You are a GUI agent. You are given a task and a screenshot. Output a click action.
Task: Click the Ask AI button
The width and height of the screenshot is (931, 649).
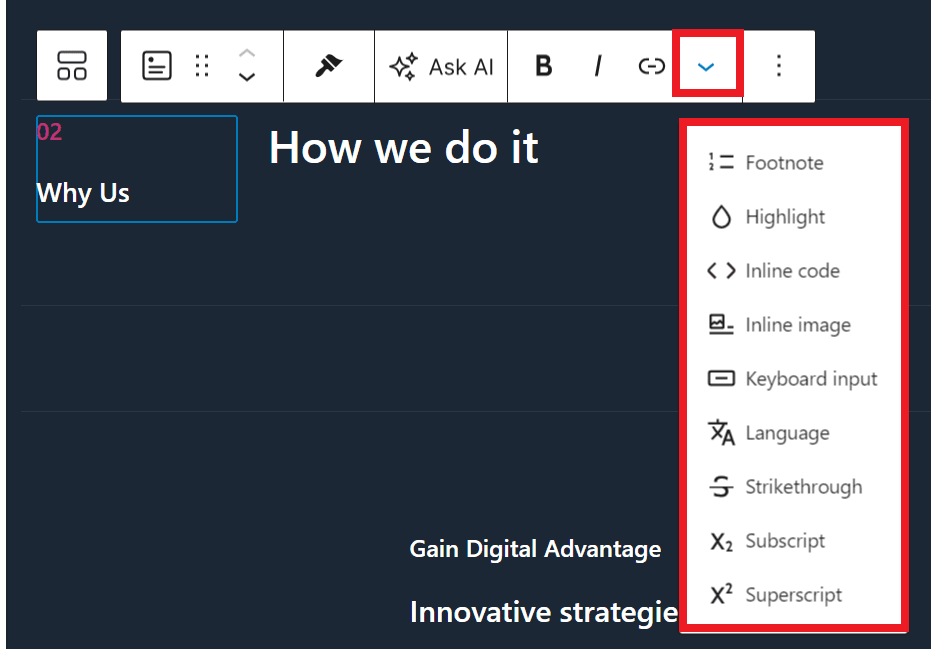pyautogui.click(x=441, y=67)
